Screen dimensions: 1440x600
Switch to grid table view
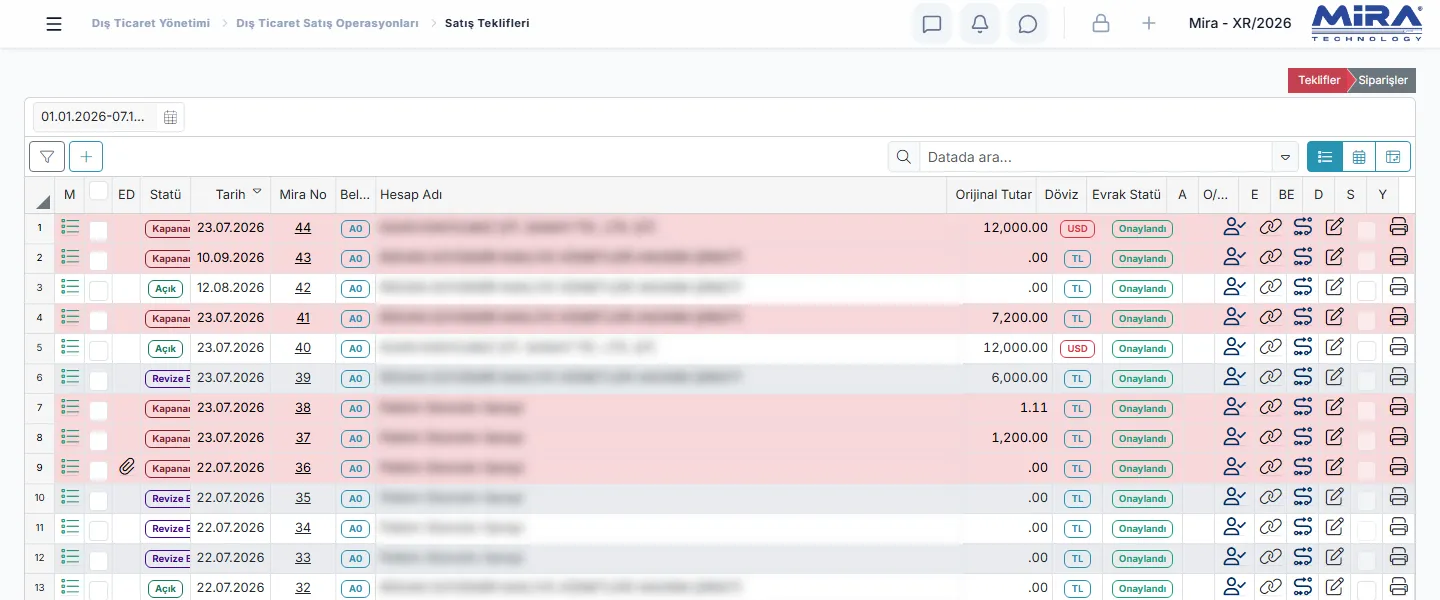coord(1359,156)
